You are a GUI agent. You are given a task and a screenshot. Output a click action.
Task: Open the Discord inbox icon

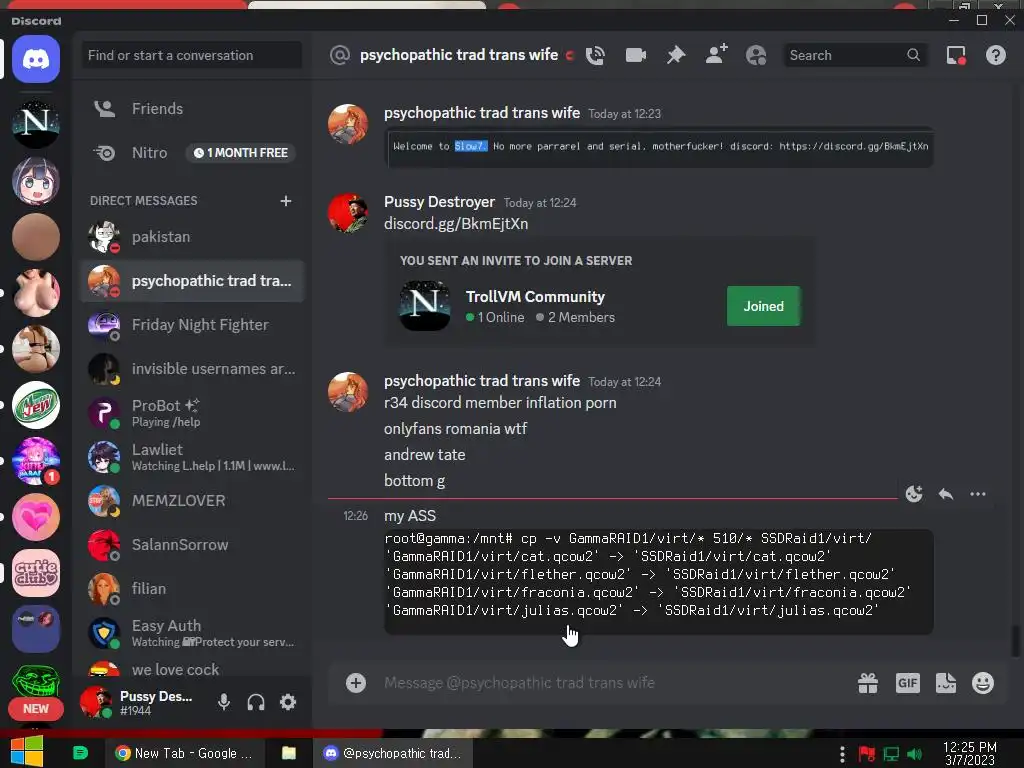pyautogui.click(x=956, y=56)
